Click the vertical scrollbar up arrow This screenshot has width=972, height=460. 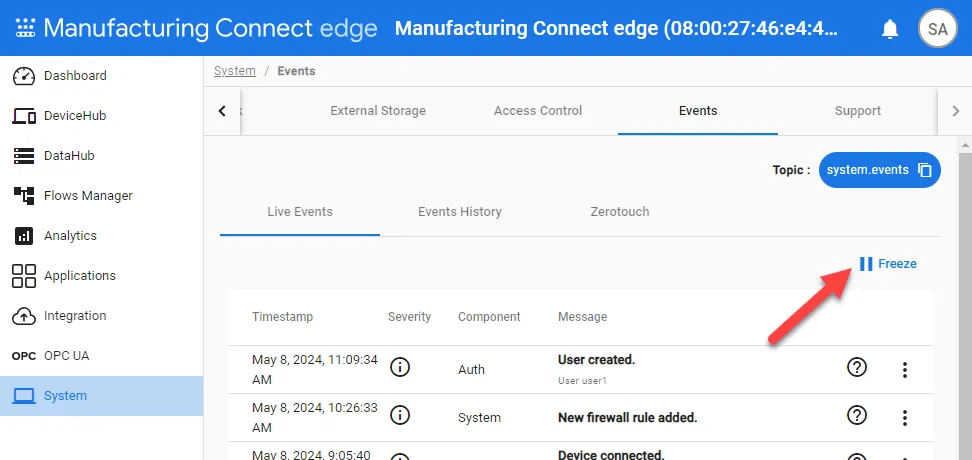pos(965,144)
